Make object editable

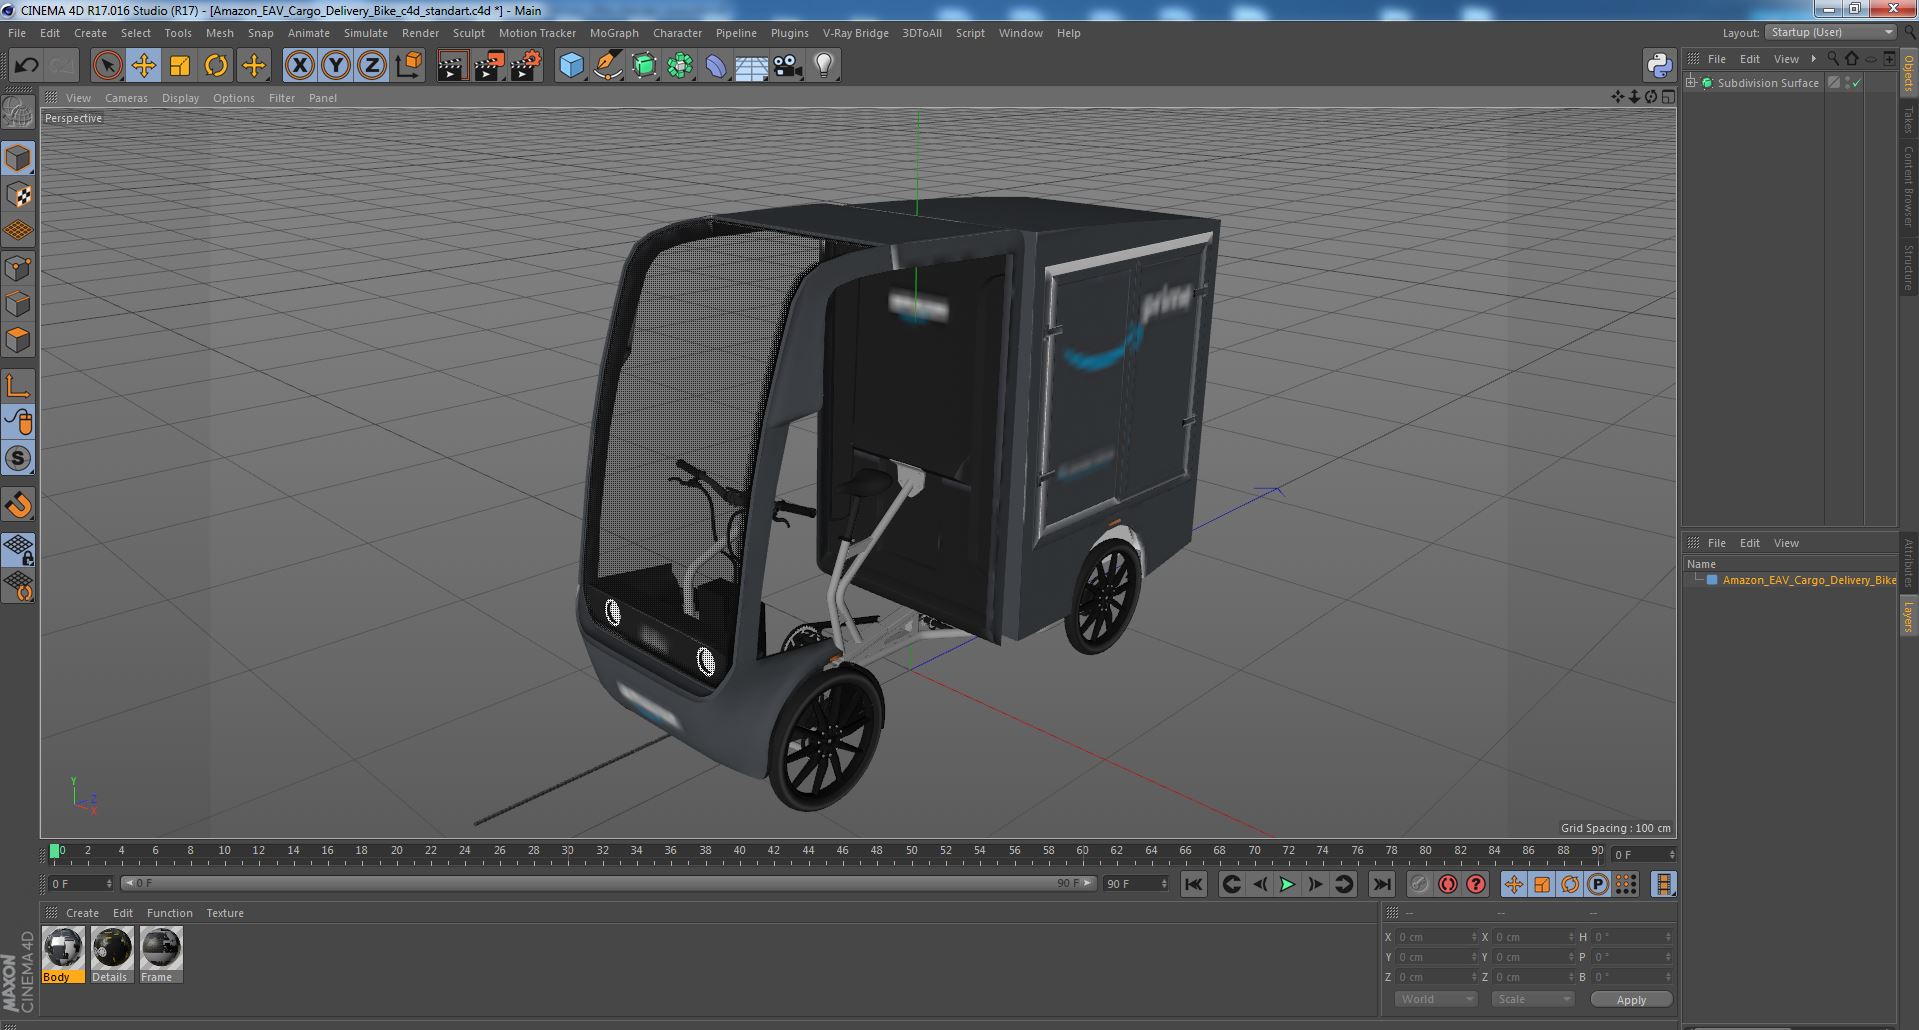coord(18,113)
